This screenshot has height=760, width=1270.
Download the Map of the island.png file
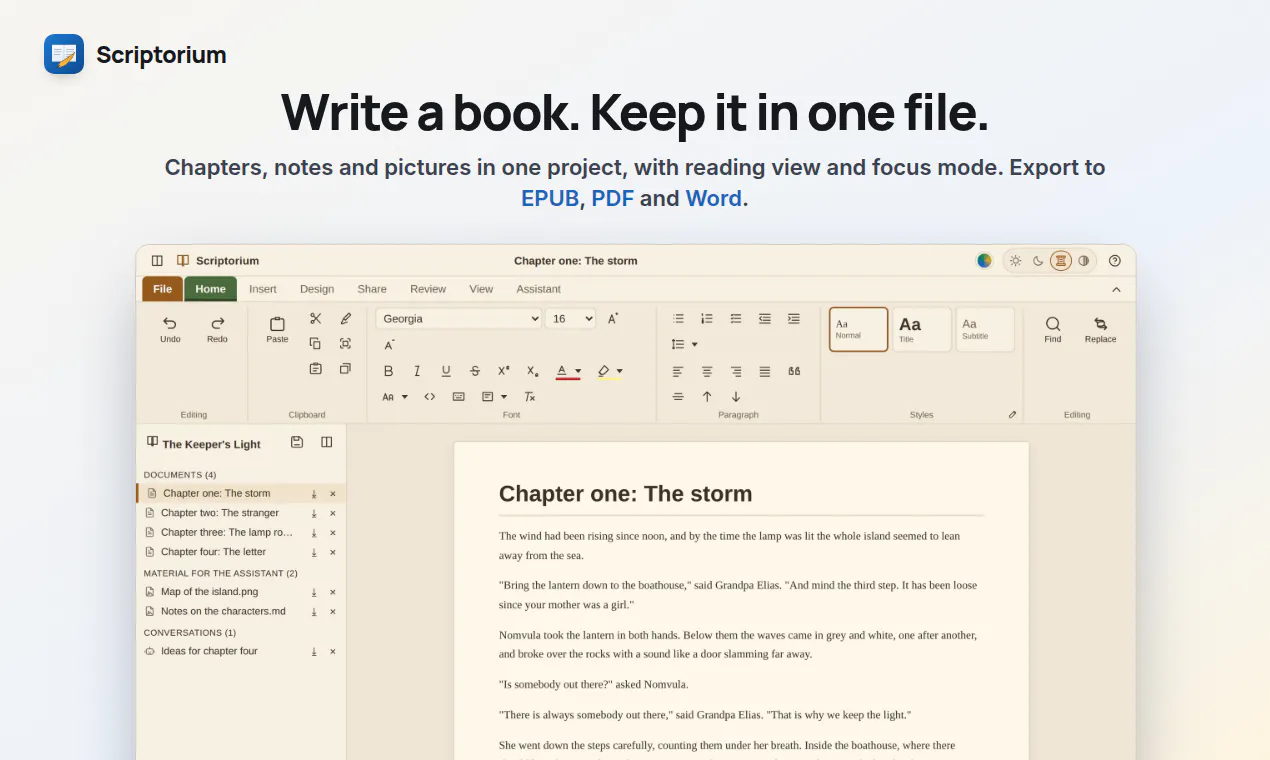314,592
